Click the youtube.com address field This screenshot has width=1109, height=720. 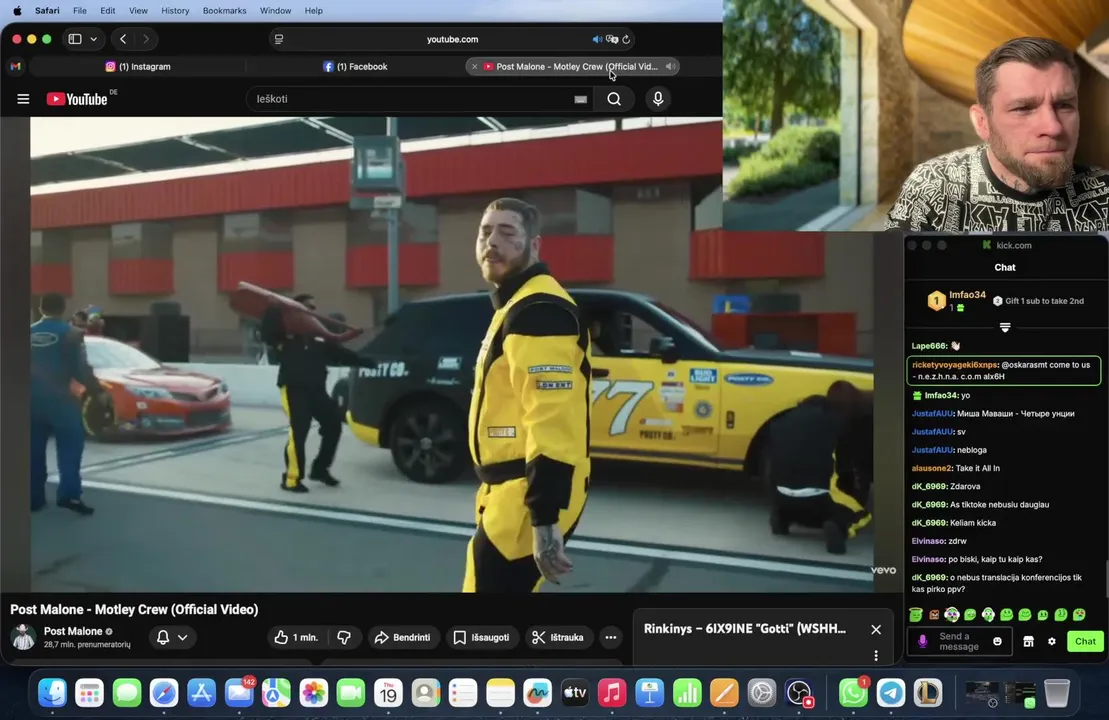[x=453, y=39]
